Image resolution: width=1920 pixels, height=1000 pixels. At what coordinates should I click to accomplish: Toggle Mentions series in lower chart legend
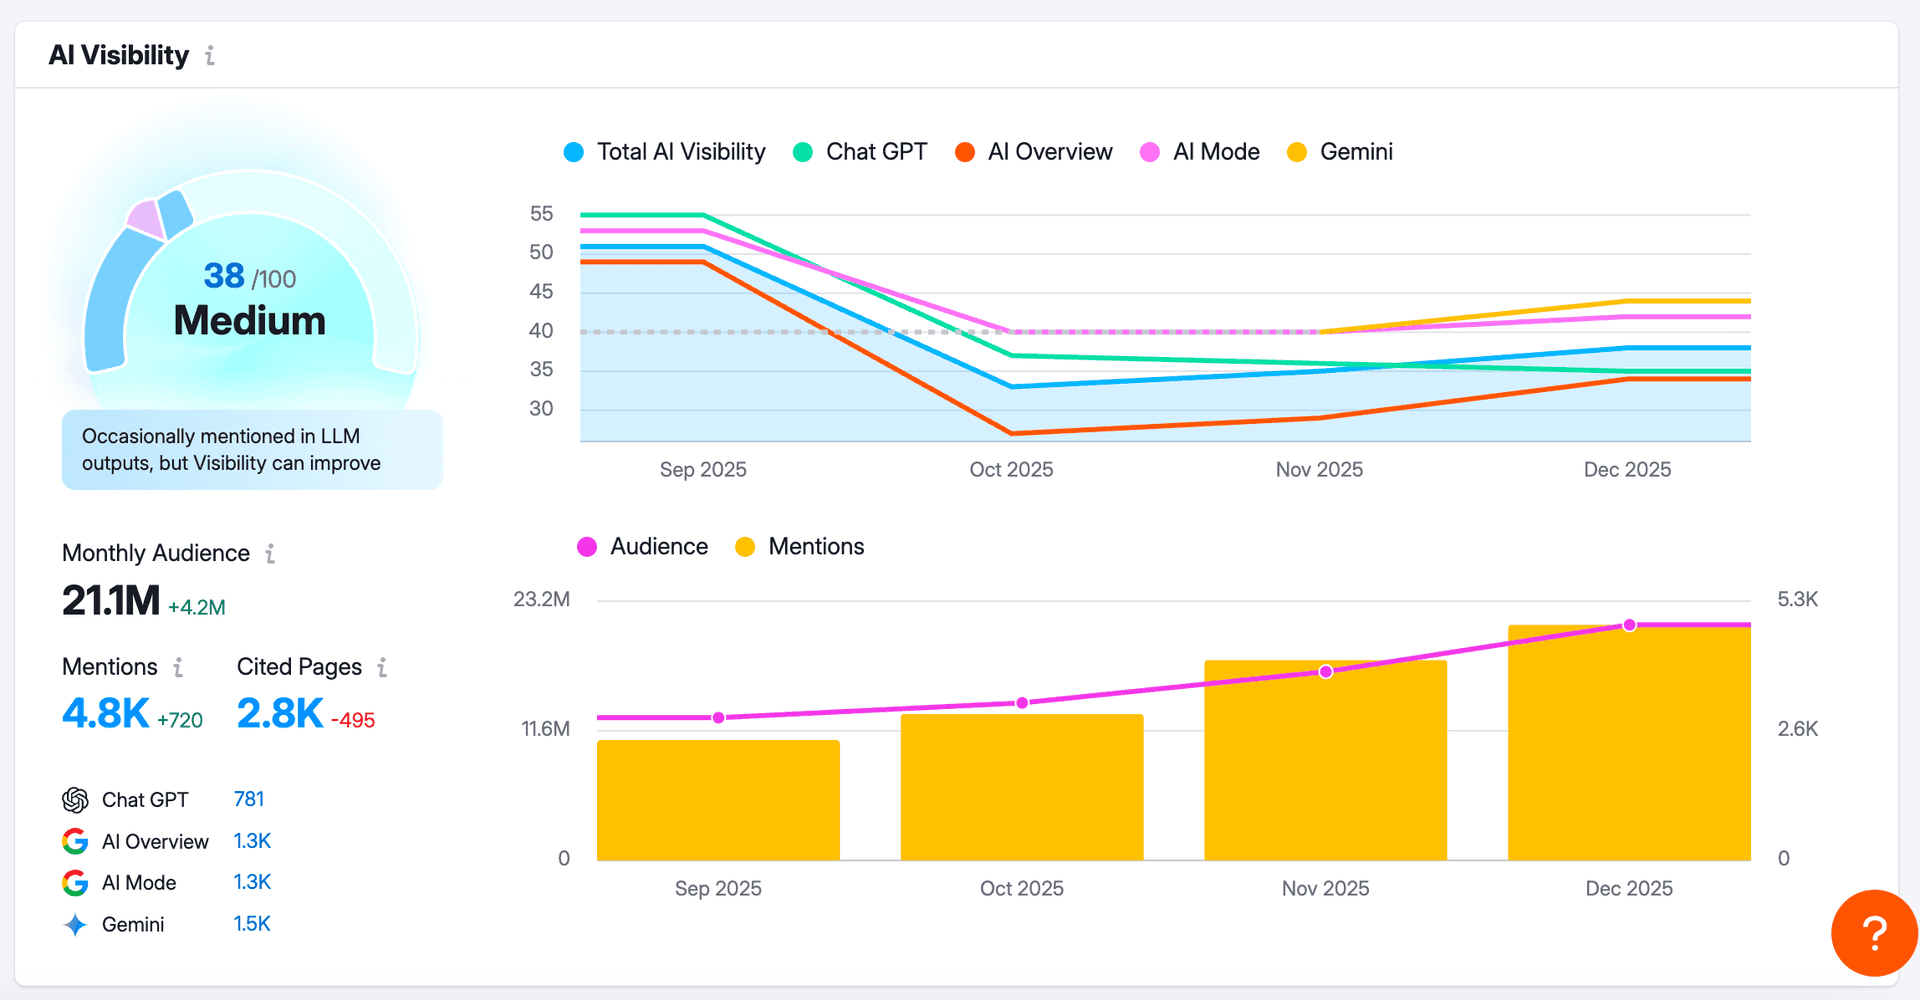point(799,547)
